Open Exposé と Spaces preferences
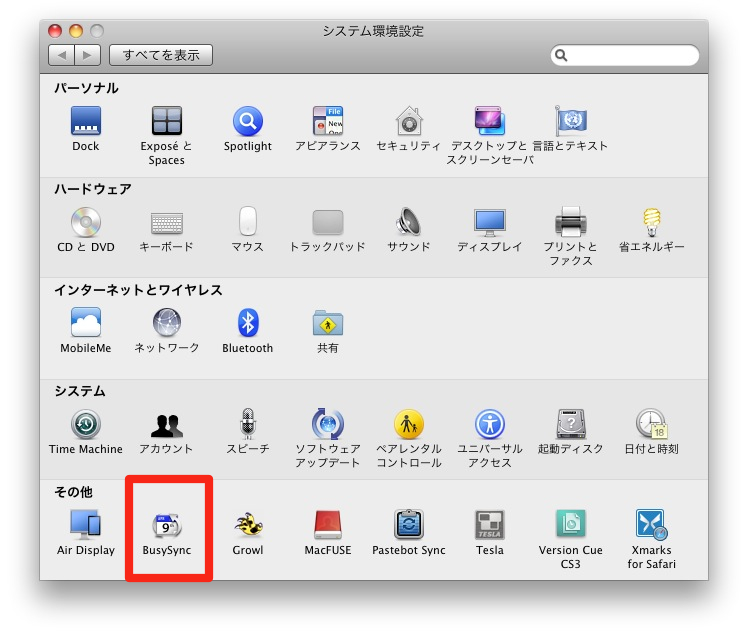 (x=166, y=122)
